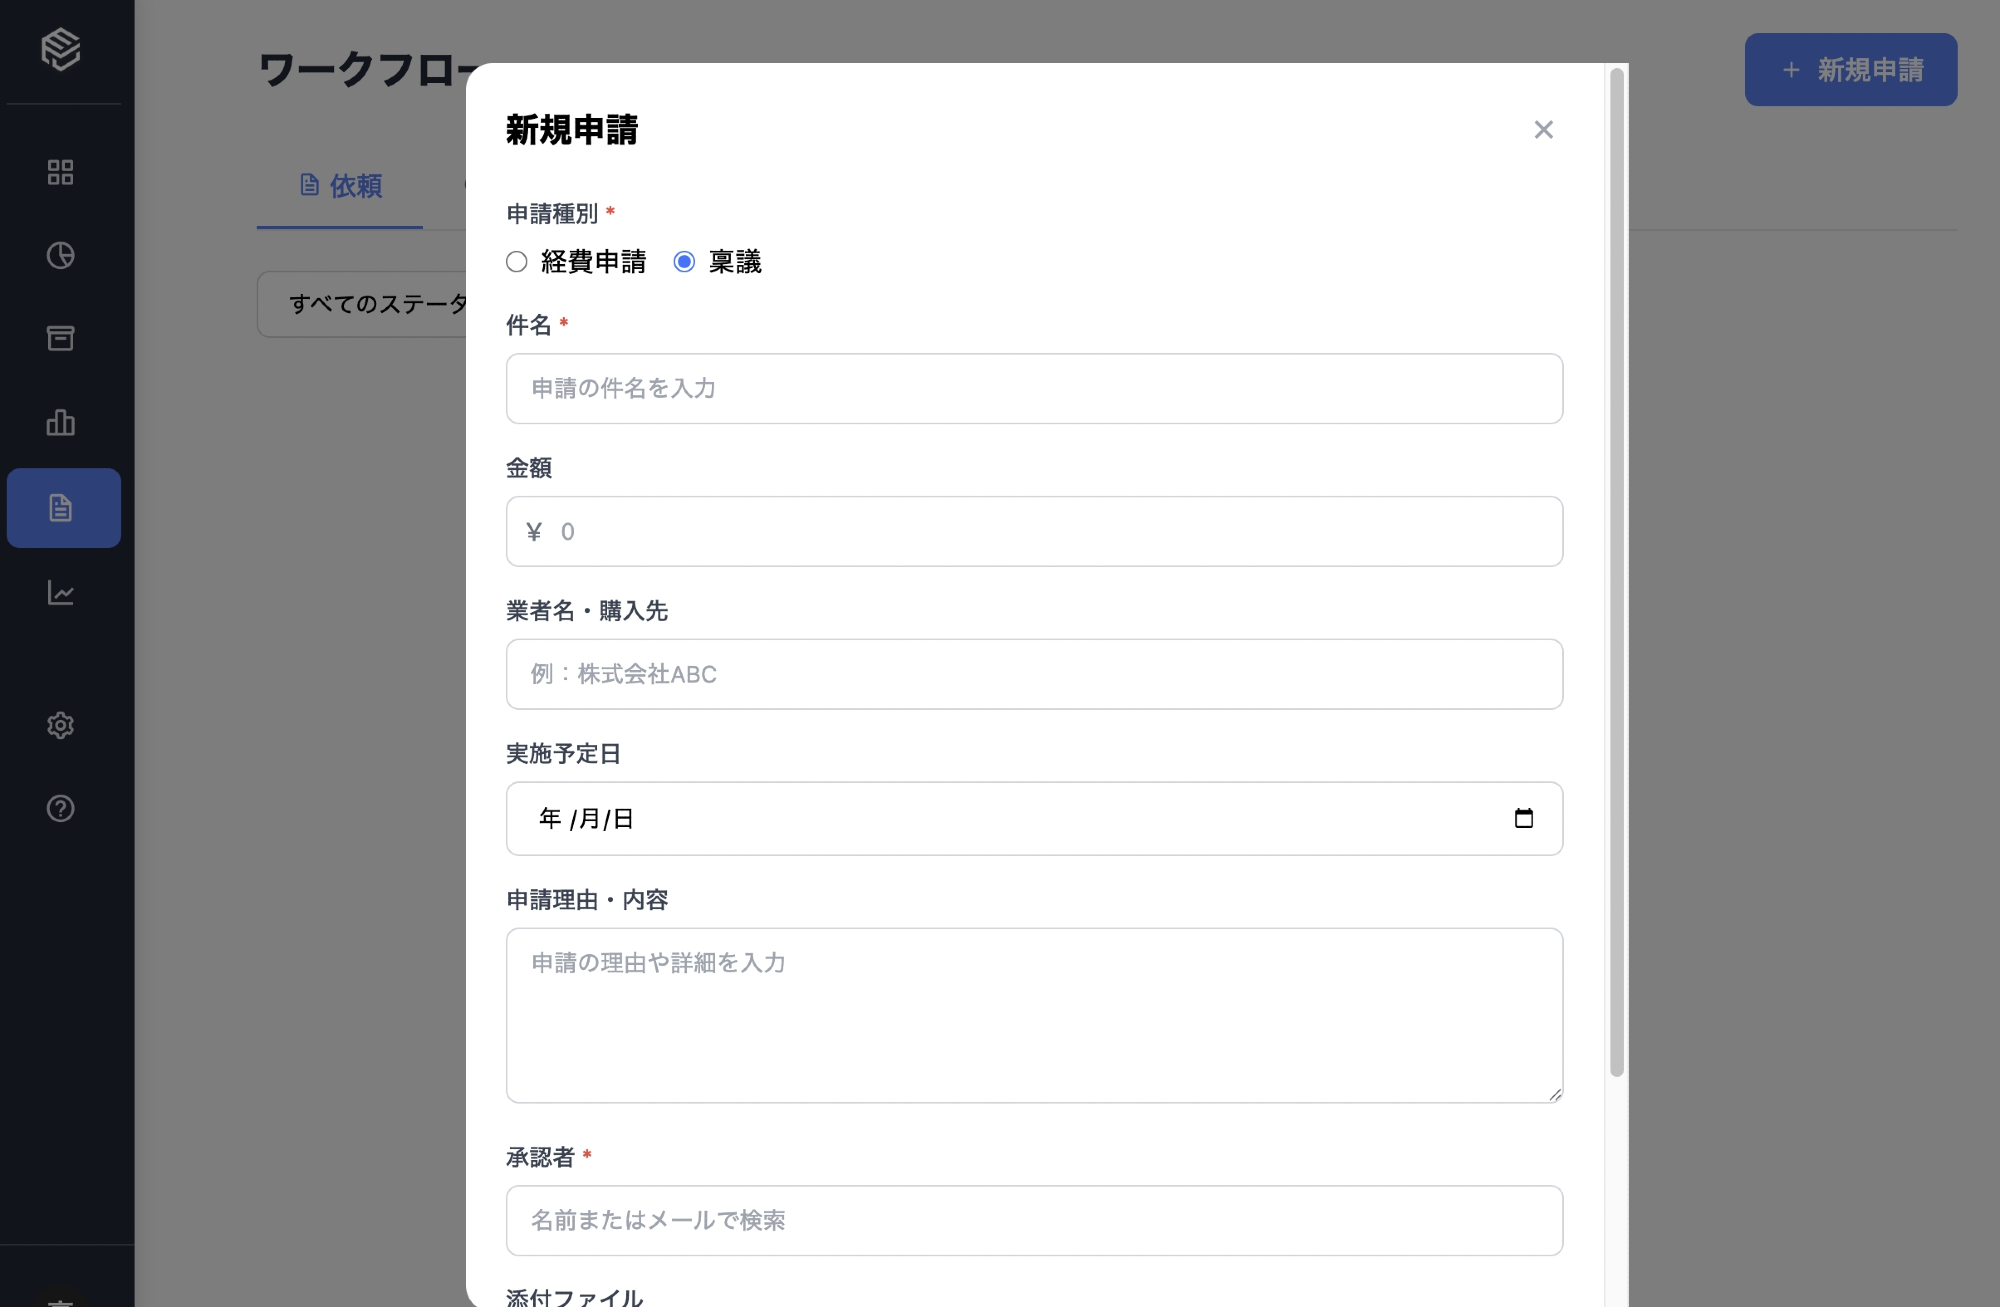Open the dashboard grid icon
Image resolution: width=2000 pixels, height=1307 pixels.
click(x=60, y=172)
